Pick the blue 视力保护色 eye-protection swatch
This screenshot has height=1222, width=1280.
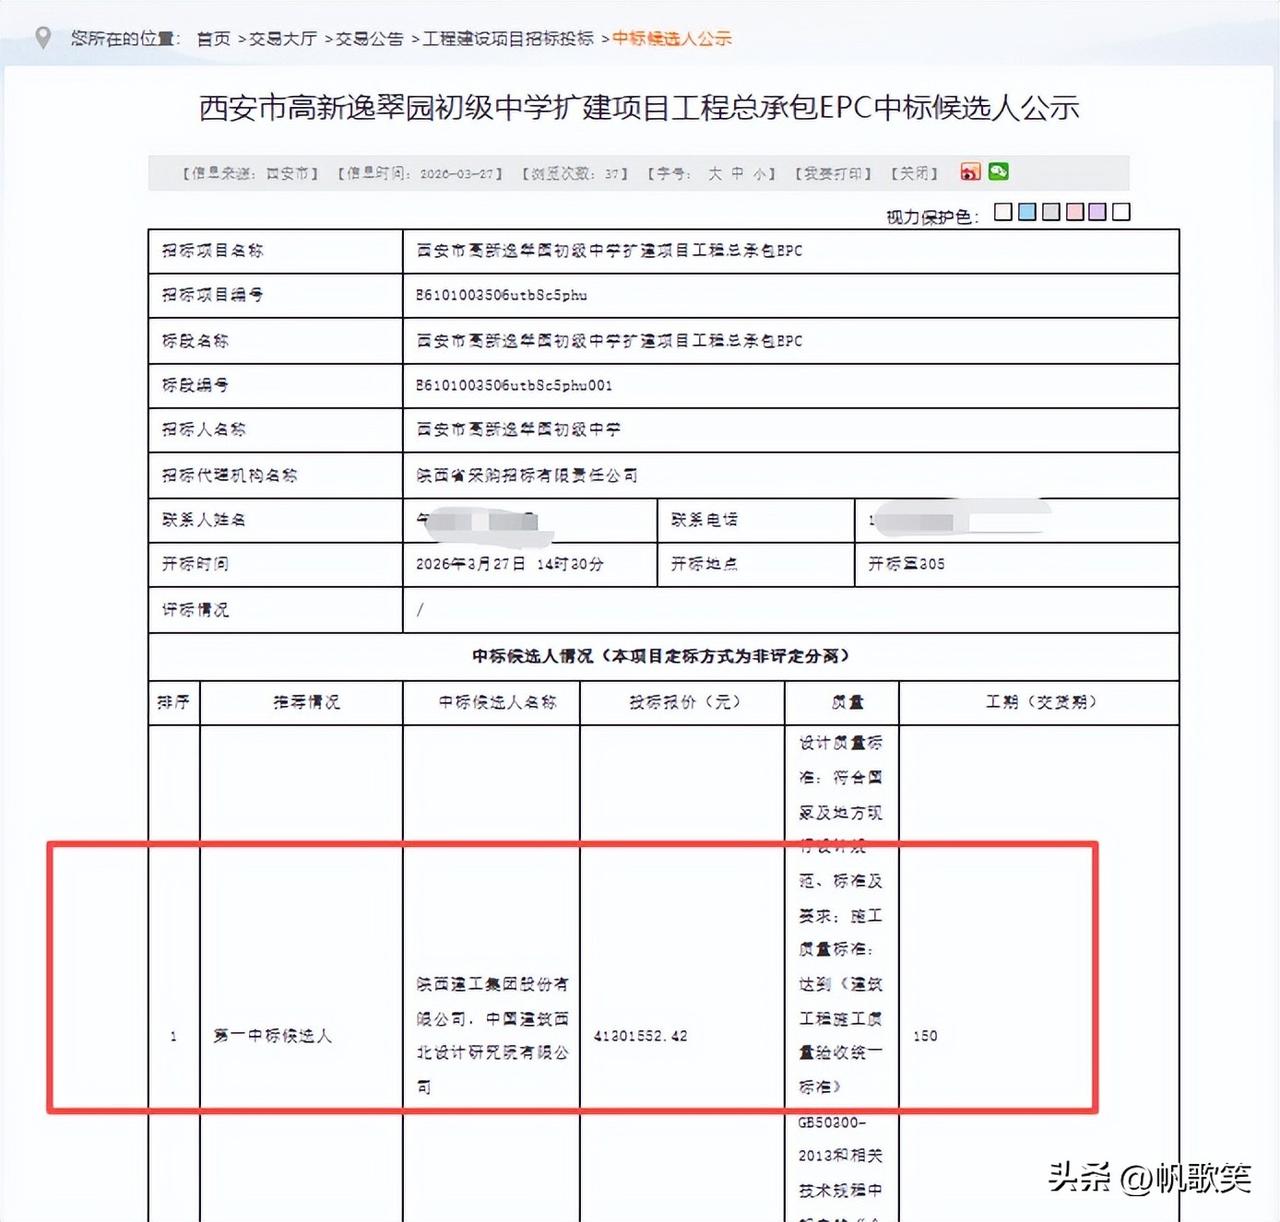(x=1025, y=212)
